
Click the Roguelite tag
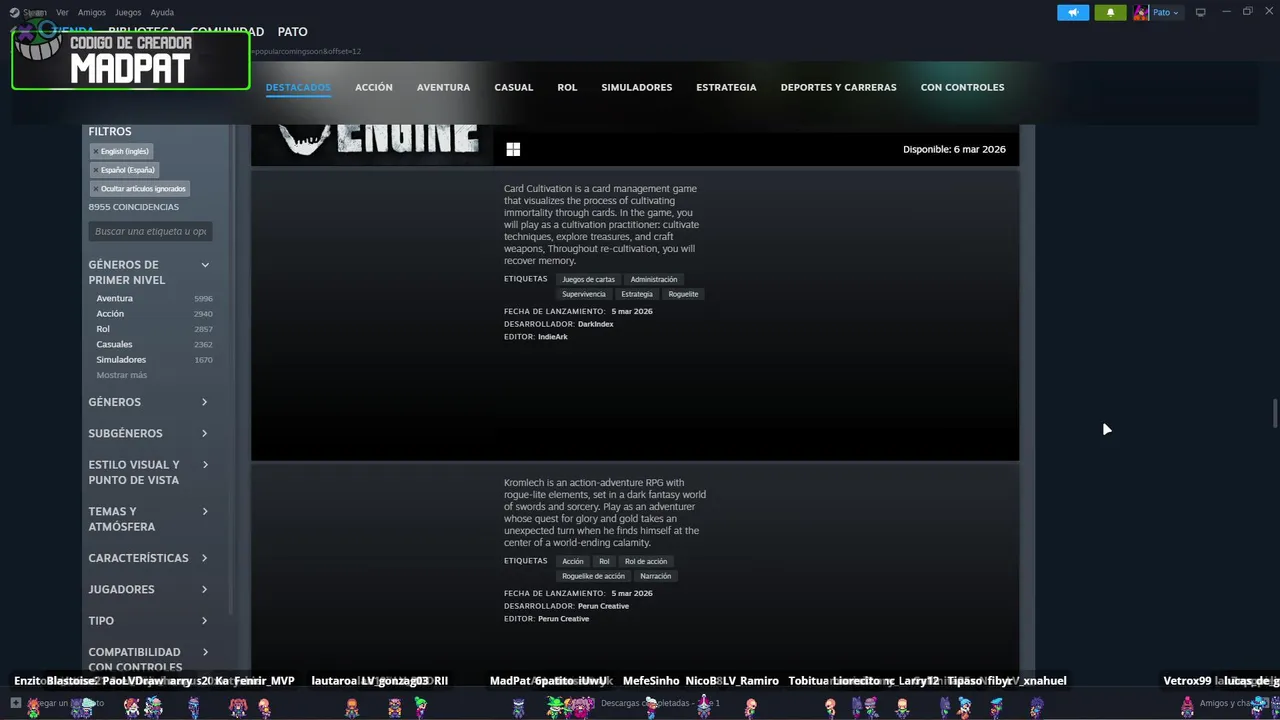683,294
